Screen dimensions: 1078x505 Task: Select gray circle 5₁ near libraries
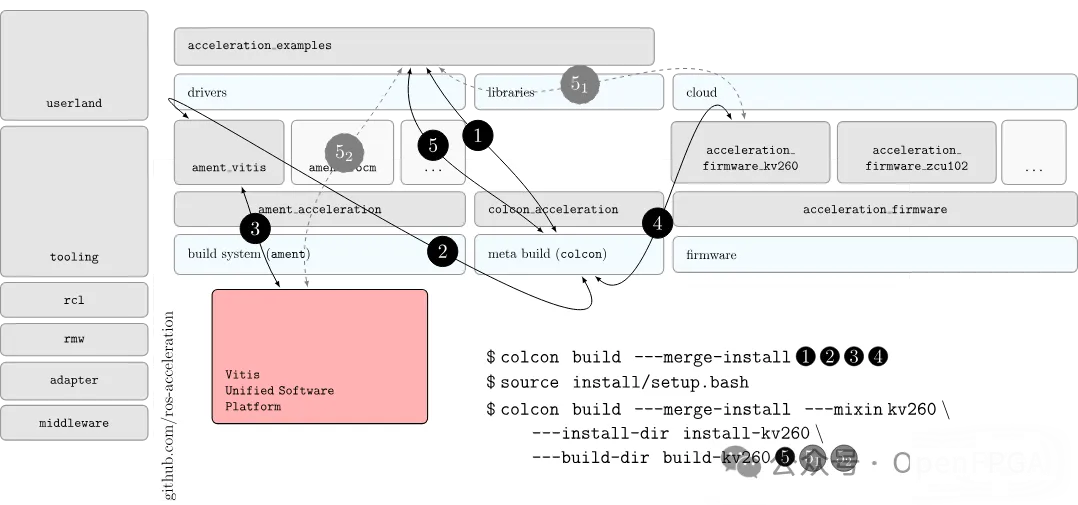pyautogui.click(x=579, y=85)
